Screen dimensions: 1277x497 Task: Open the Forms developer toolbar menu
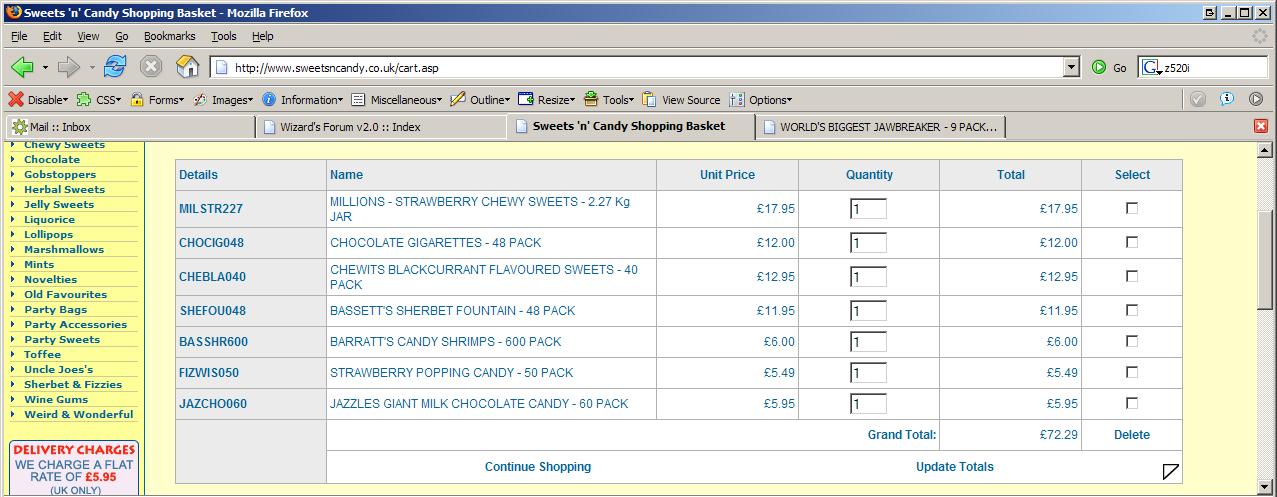157,100
